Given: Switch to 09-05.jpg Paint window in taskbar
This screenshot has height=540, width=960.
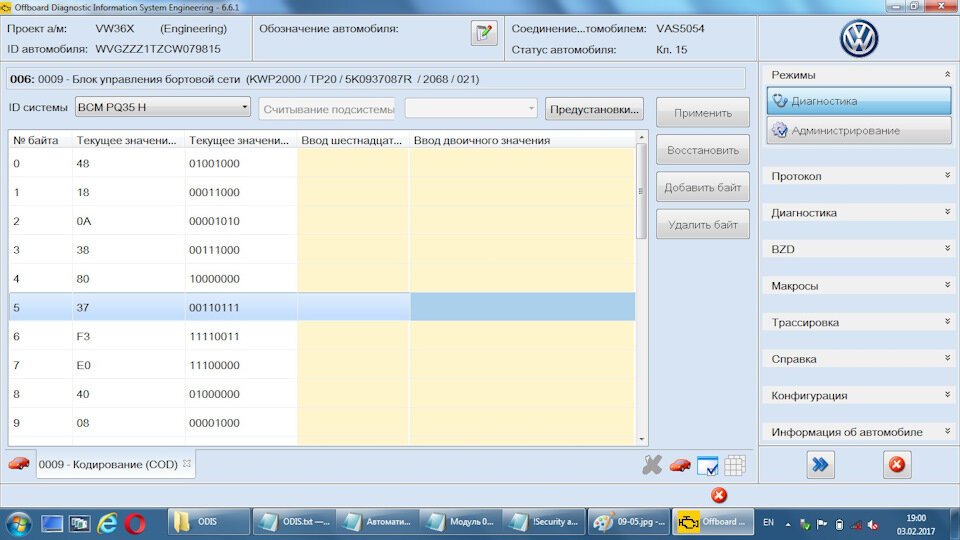Looking at the screenshot, I should click(x=629, y=522).
